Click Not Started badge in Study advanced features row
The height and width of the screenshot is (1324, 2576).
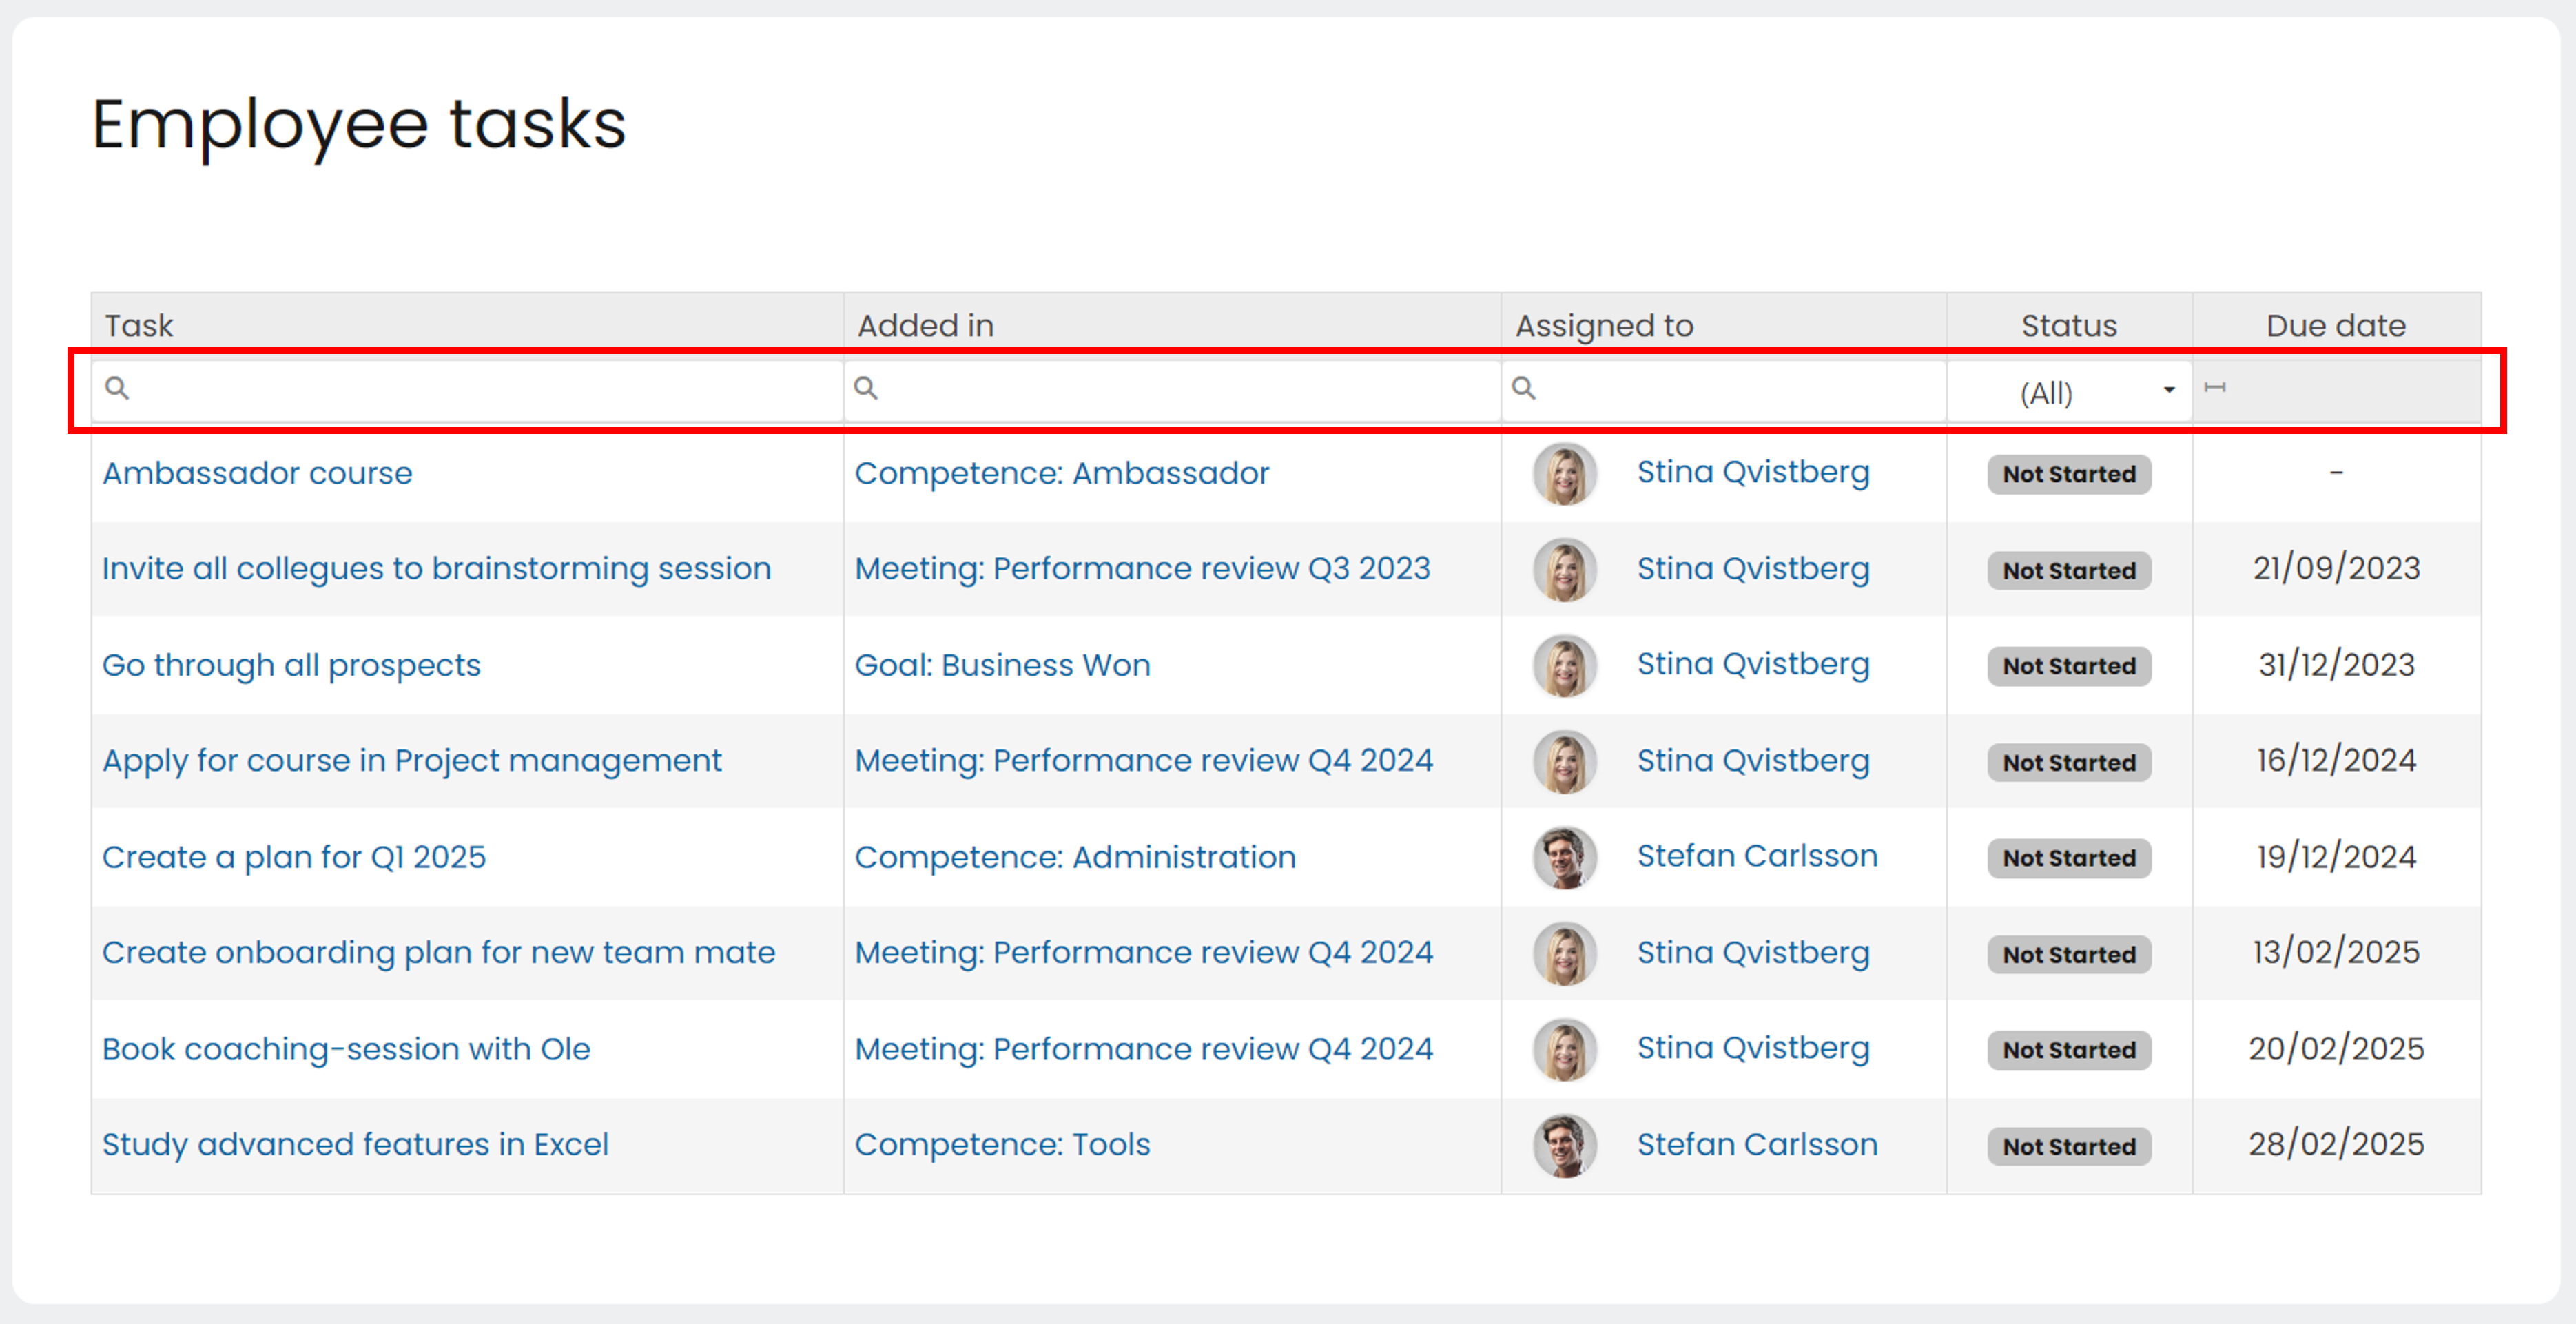click(2069, 1146)
